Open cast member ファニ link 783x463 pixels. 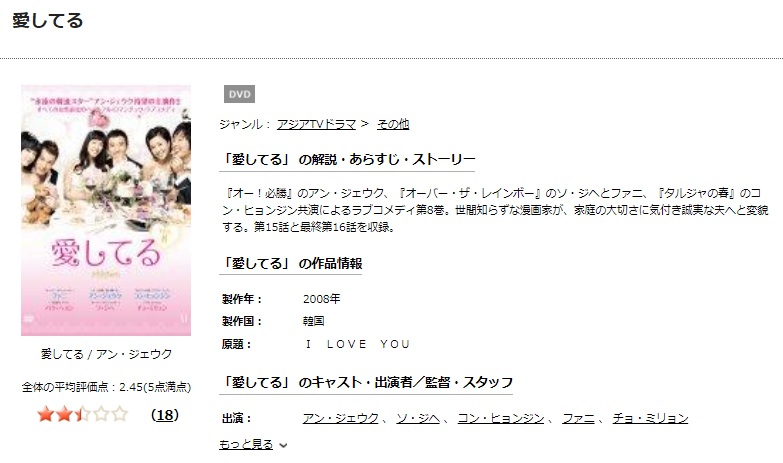coord(578,418)
